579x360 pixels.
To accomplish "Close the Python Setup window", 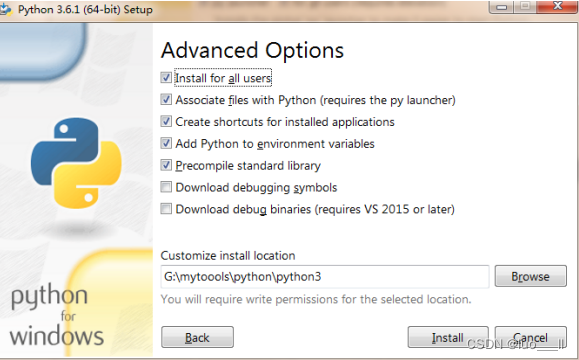I will pos(557,6).
